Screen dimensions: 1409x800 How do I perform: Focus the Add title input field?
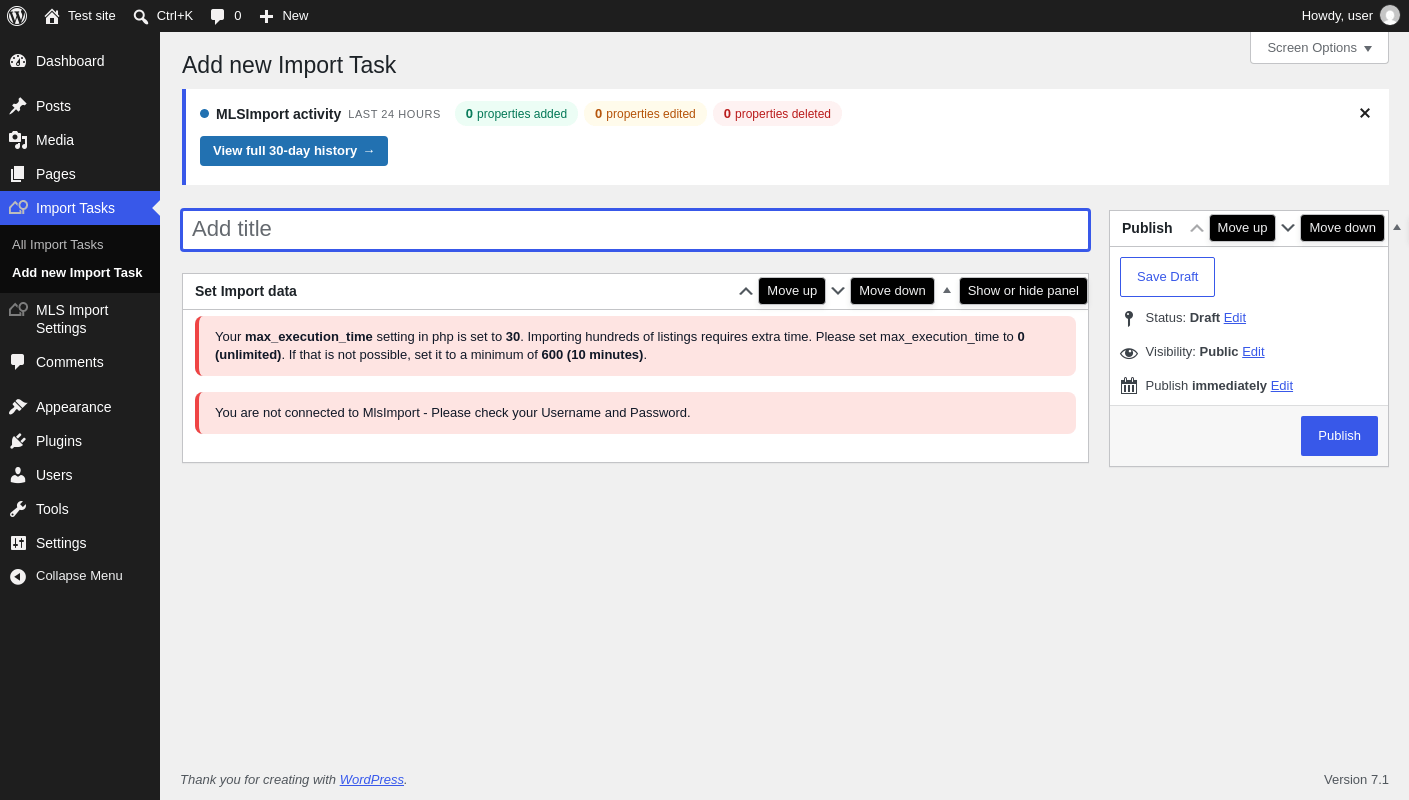click(x=635, y=230)
